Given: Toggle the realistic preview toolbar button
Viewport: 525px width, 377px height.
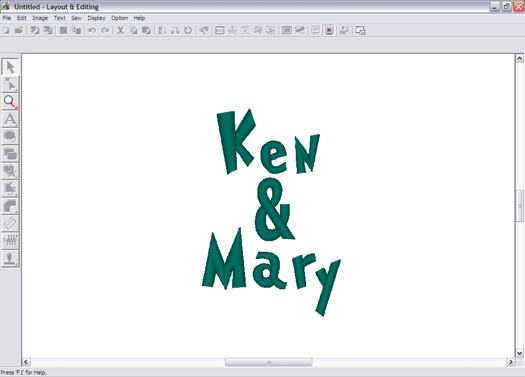Looking at the screenshot, I should point(329,30).
